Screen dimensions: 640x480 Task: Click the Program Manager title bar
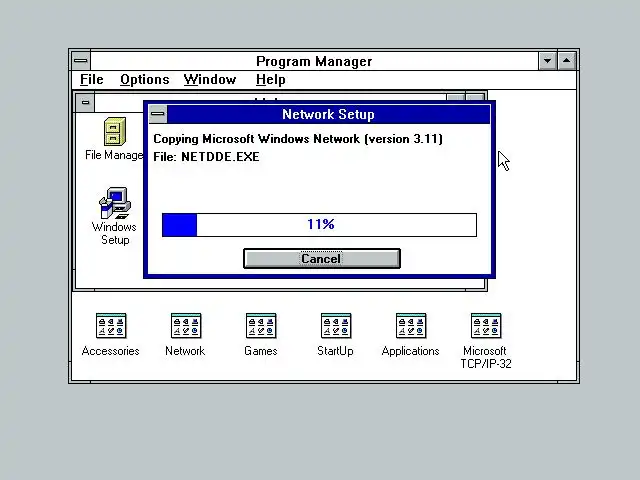[314, 61]
